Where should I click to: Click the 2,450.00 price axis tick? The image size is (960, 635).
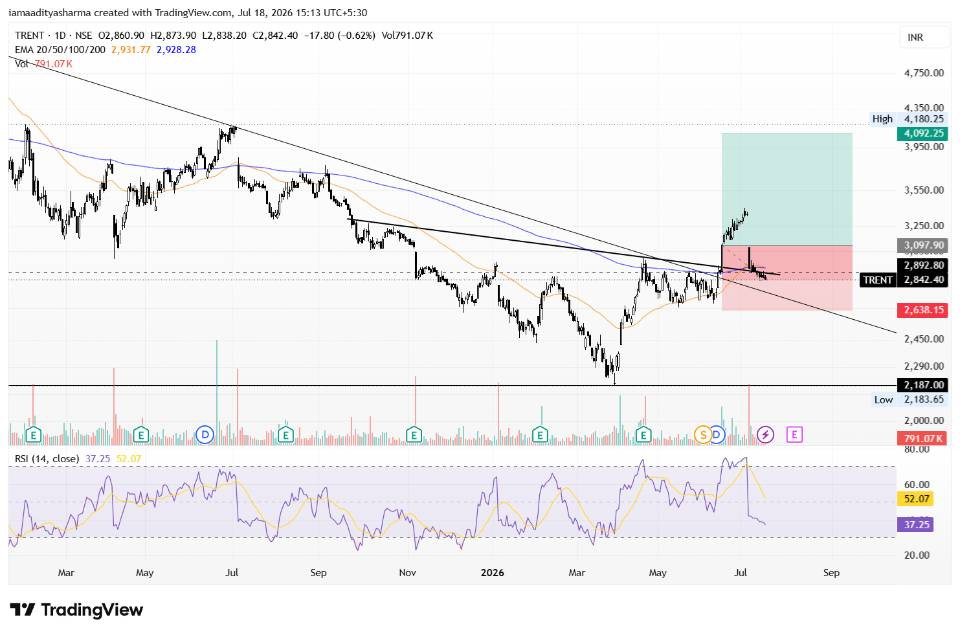coord(924,339)
